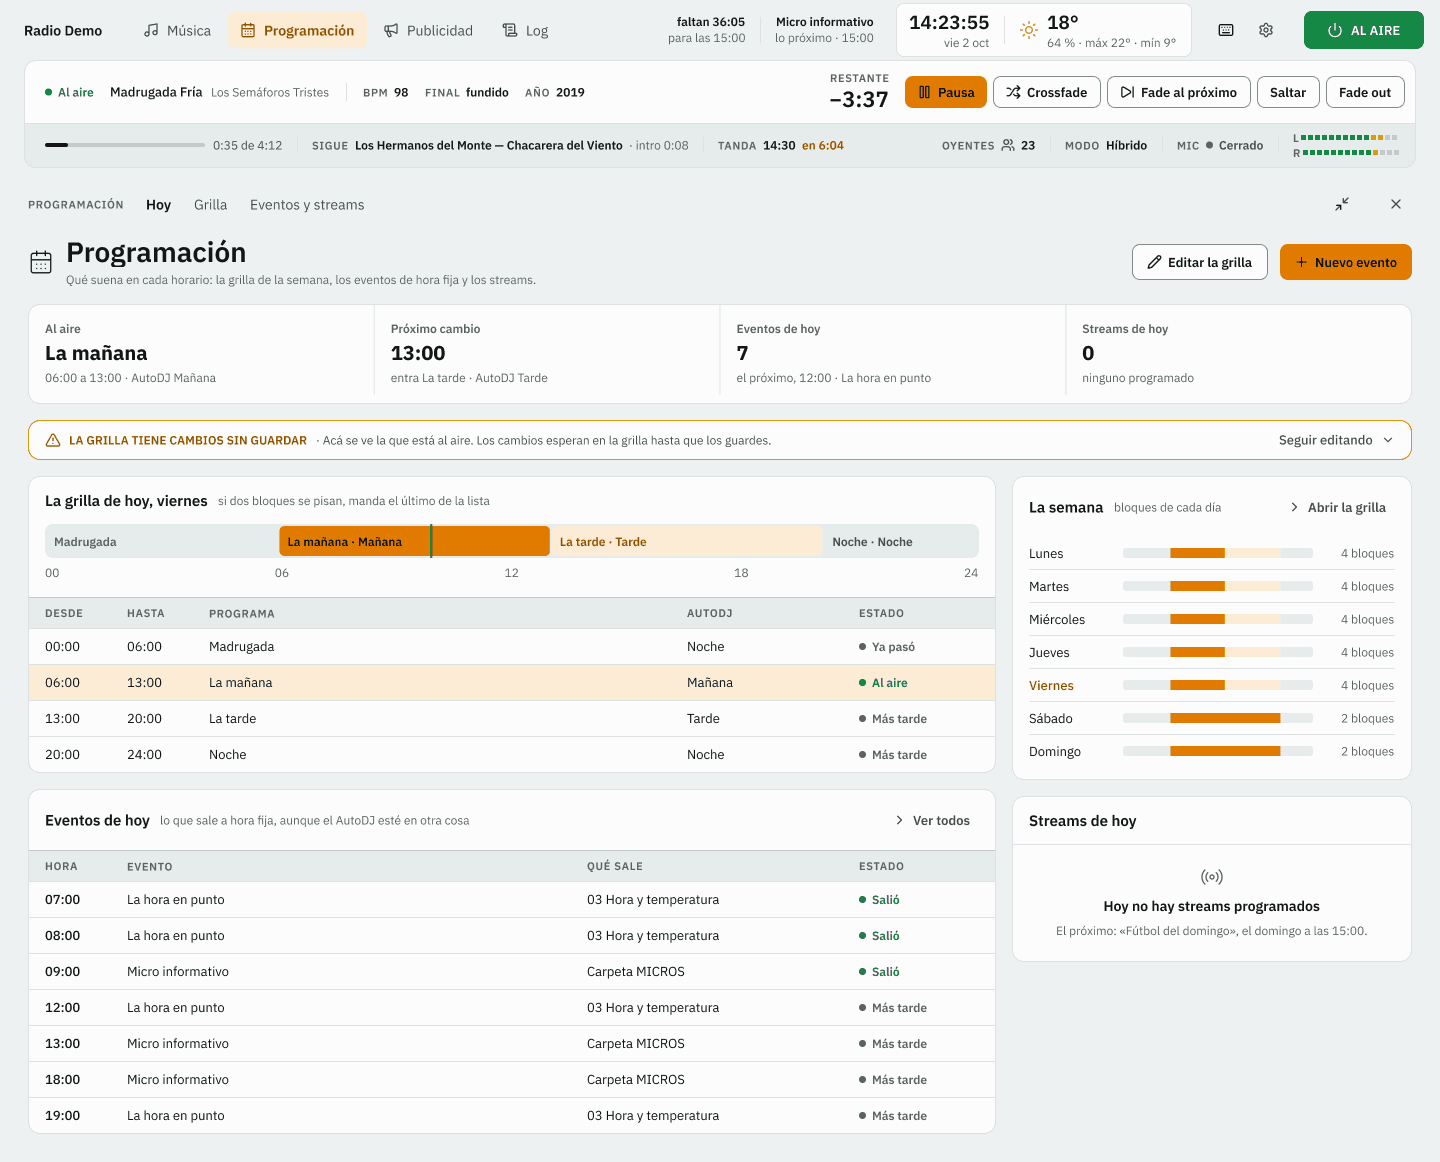Image resolution: width=1440 pixels, height=1162 pixels.
Task: Open Abrir la grilla link
Action: [1338, 507]
